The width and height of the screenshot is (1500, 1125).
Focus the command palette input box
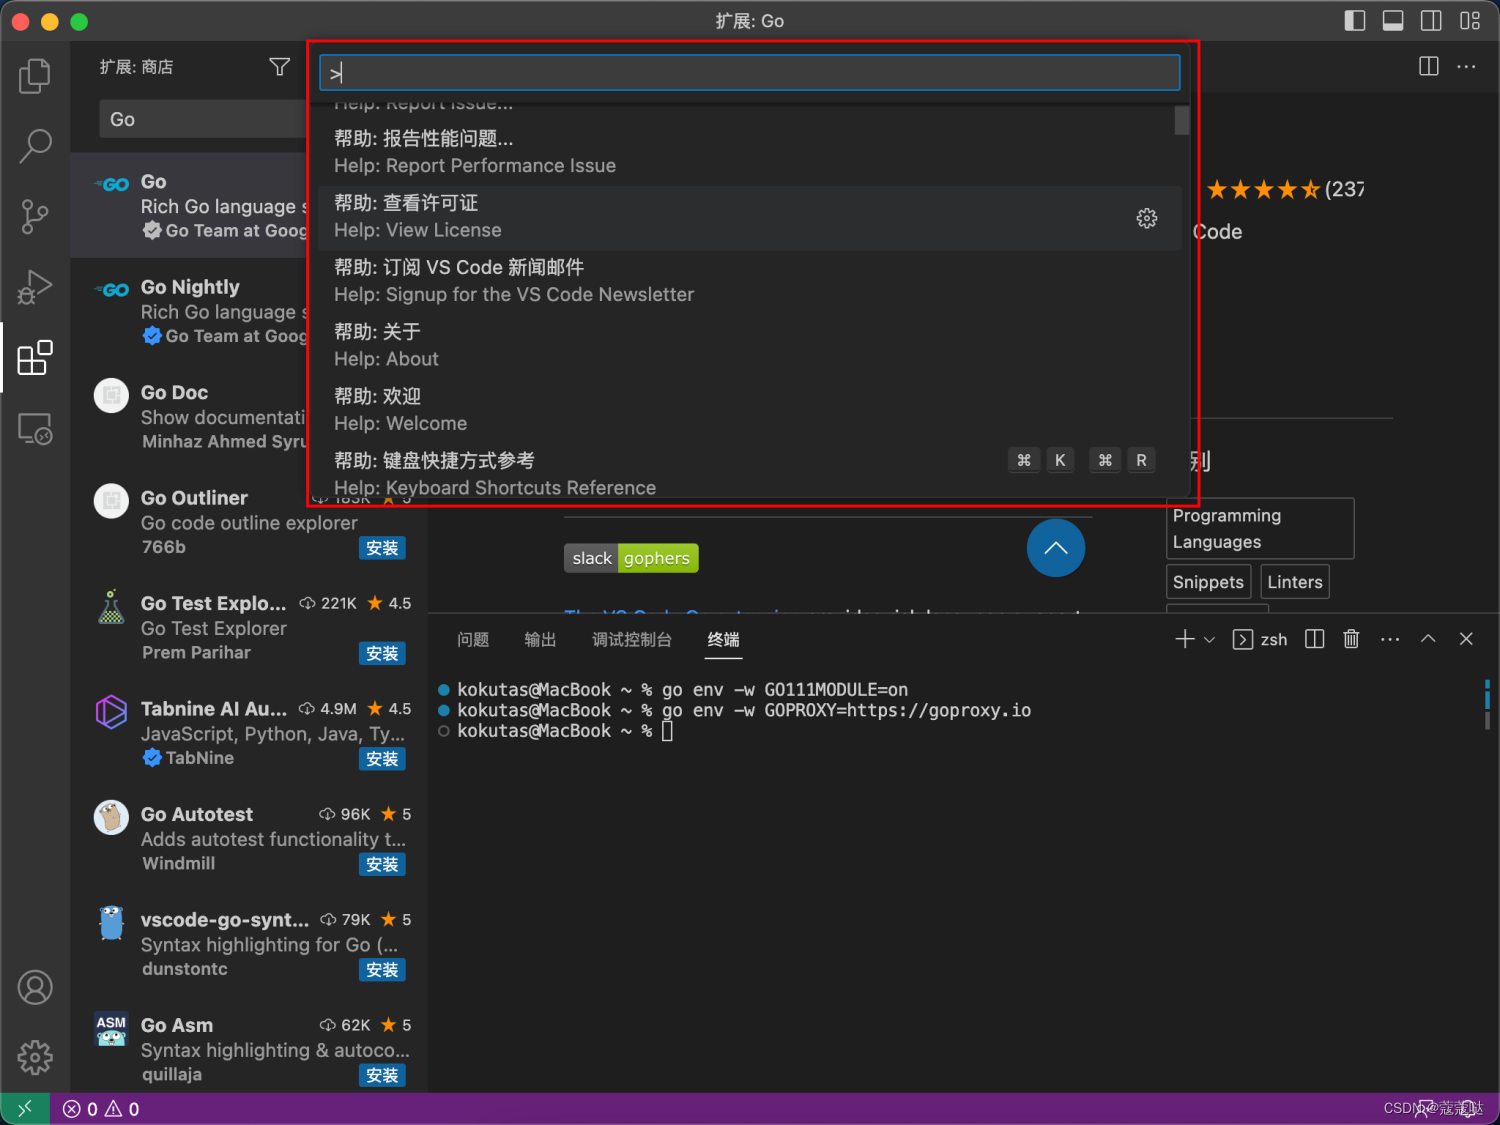pos(749,72)
